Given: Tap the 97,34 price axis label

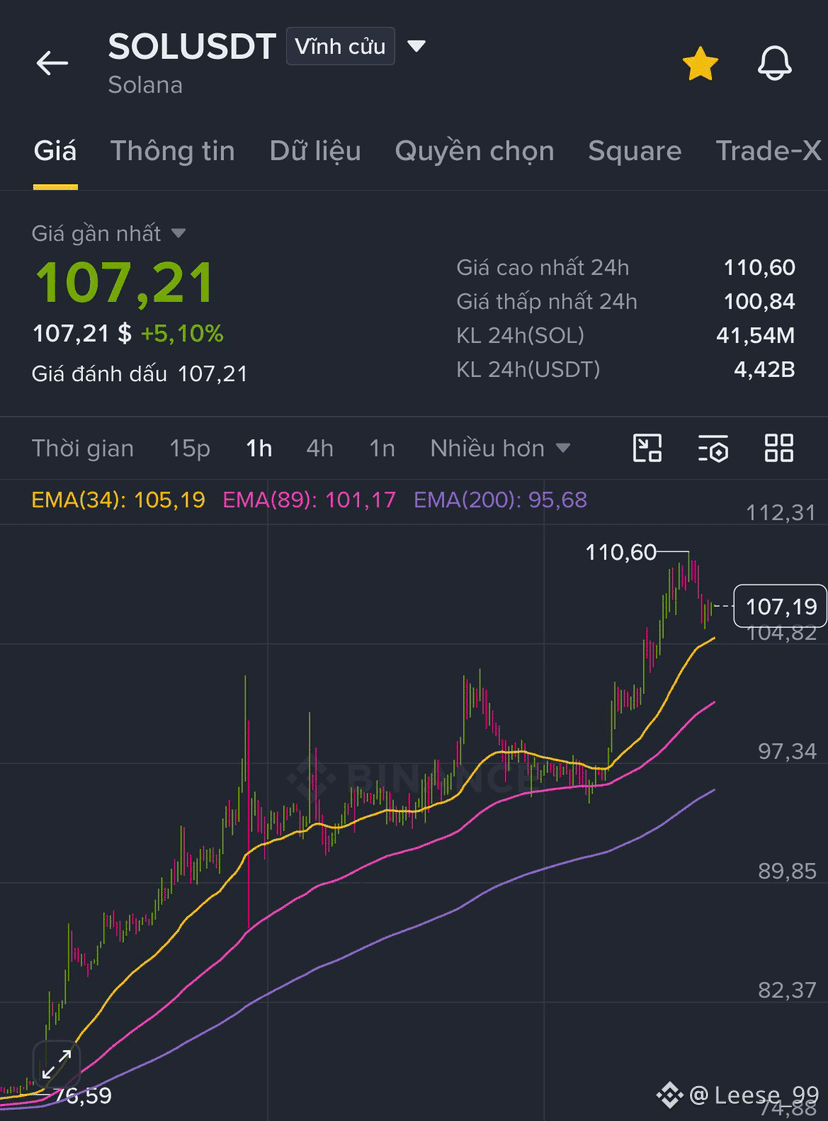Looking at the screenshot, I should pyautogui.click(x=787, y=751).
